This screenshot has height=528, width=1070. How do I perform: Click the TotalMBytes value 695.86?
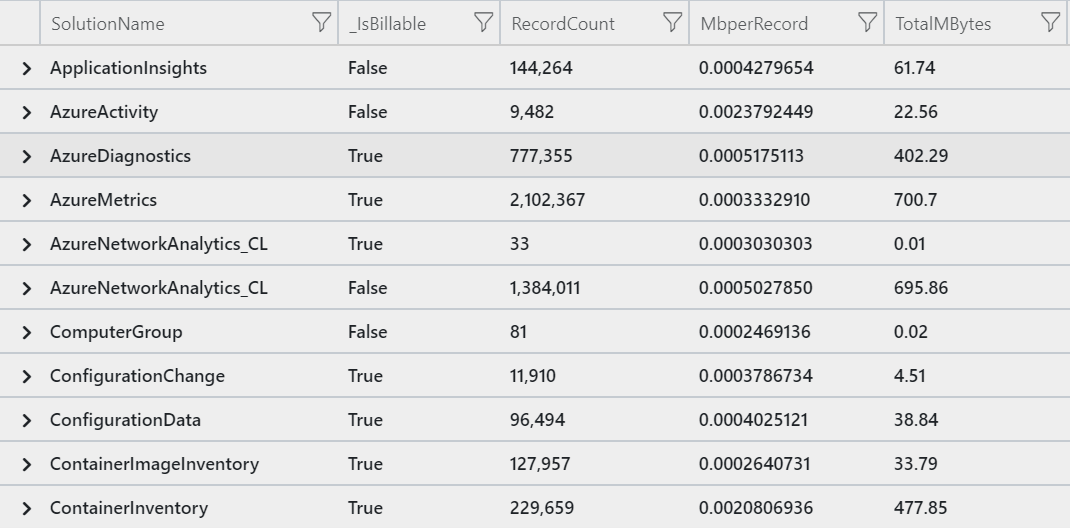click(x=921, y=288)
